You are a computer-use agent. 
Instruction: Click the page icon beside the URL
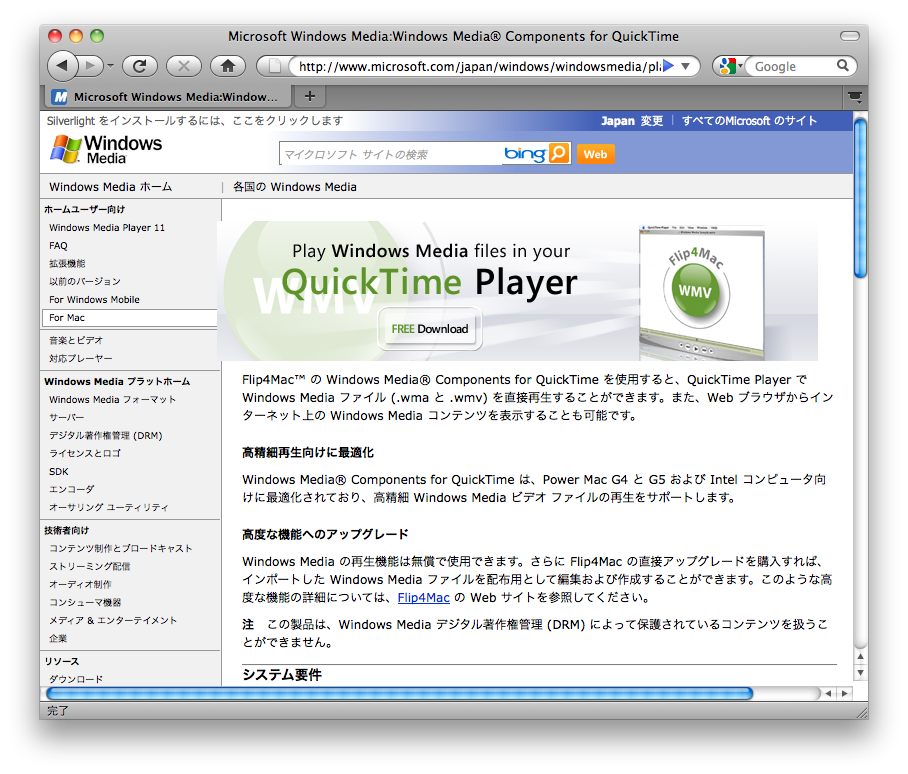(274, 66)
